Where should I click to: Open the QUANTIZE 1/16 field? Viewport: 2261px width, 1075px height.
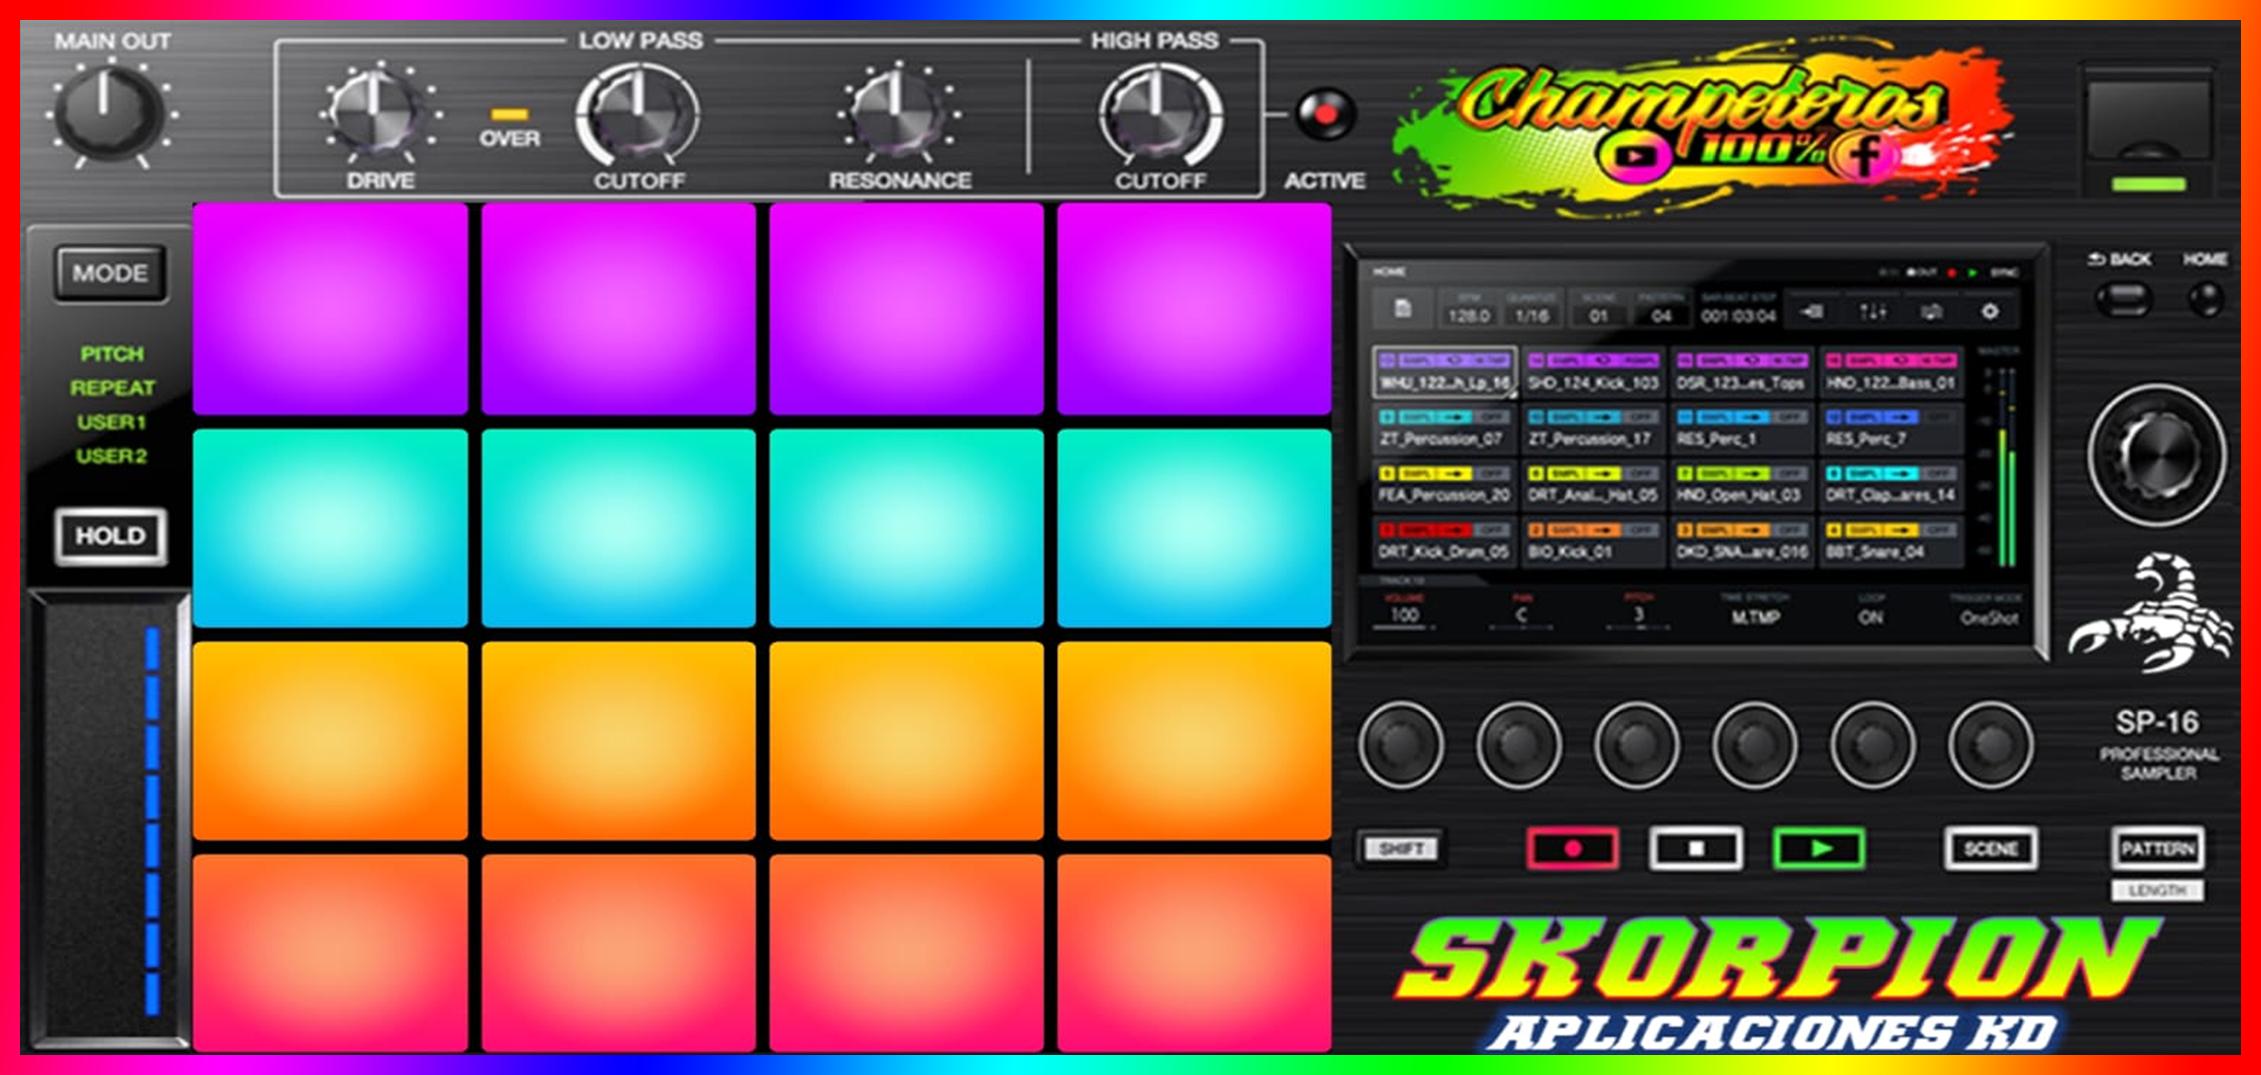1531,310
